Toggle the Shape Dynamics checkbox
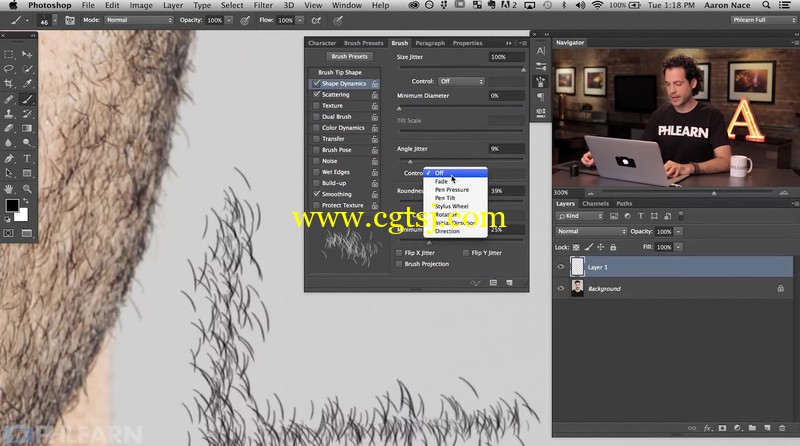The image size is (800, 446). (316, 83)
